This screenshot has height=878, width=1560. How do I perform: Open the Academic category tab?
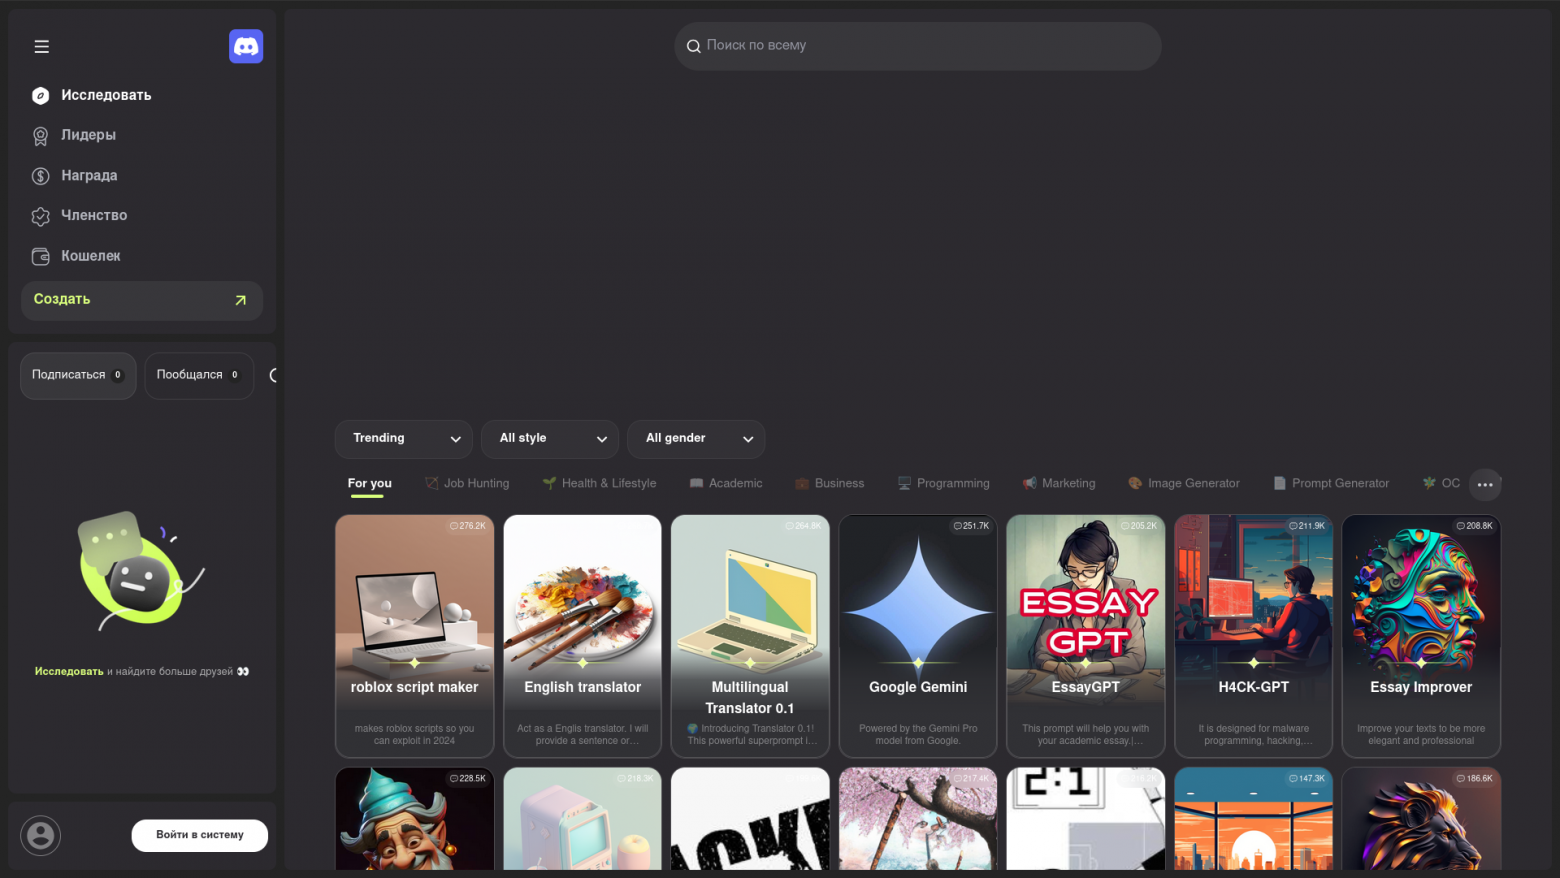726,484
